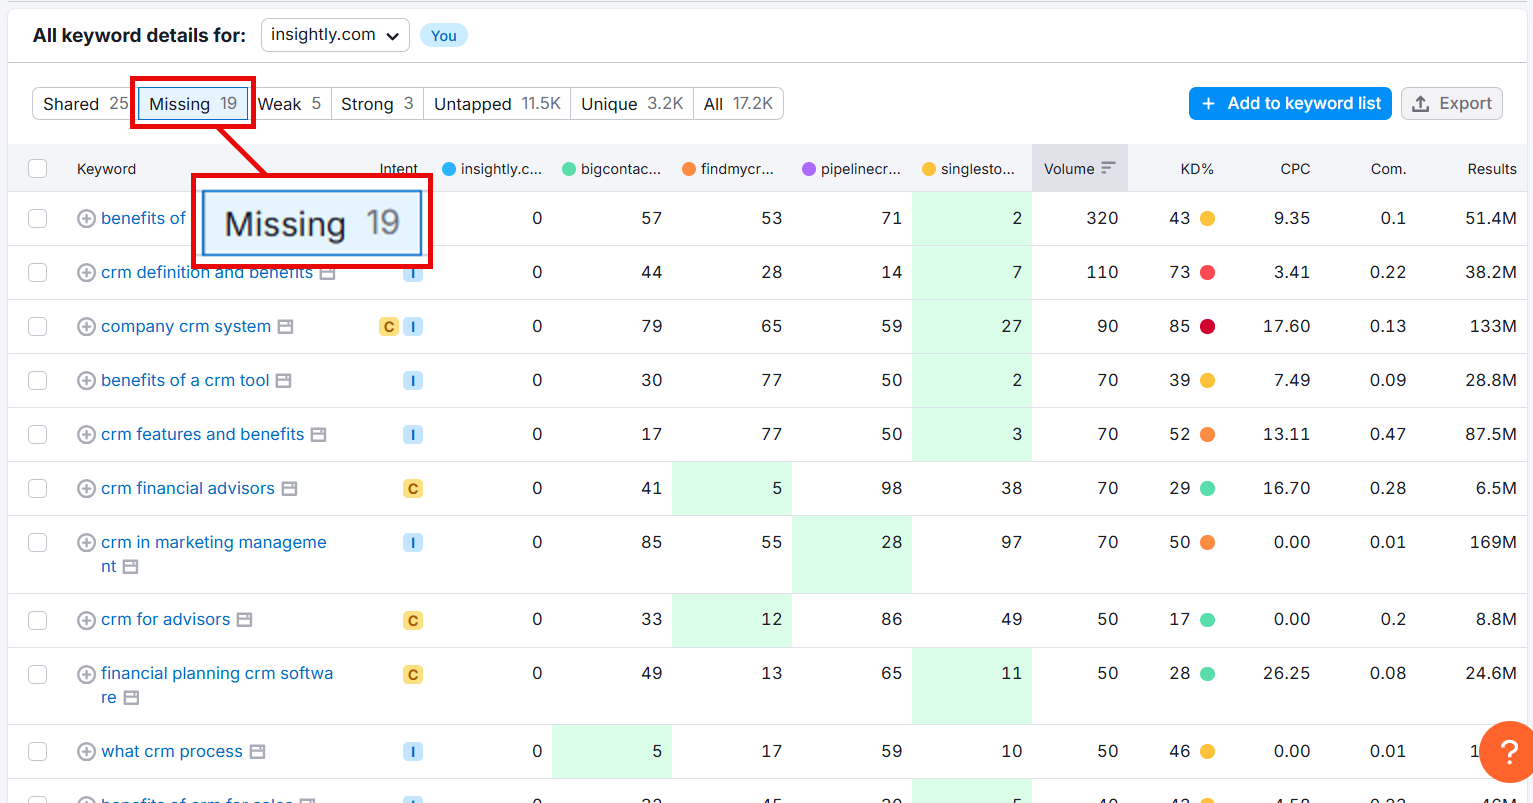Expand plus icon for company crm system

coord(86,327)
